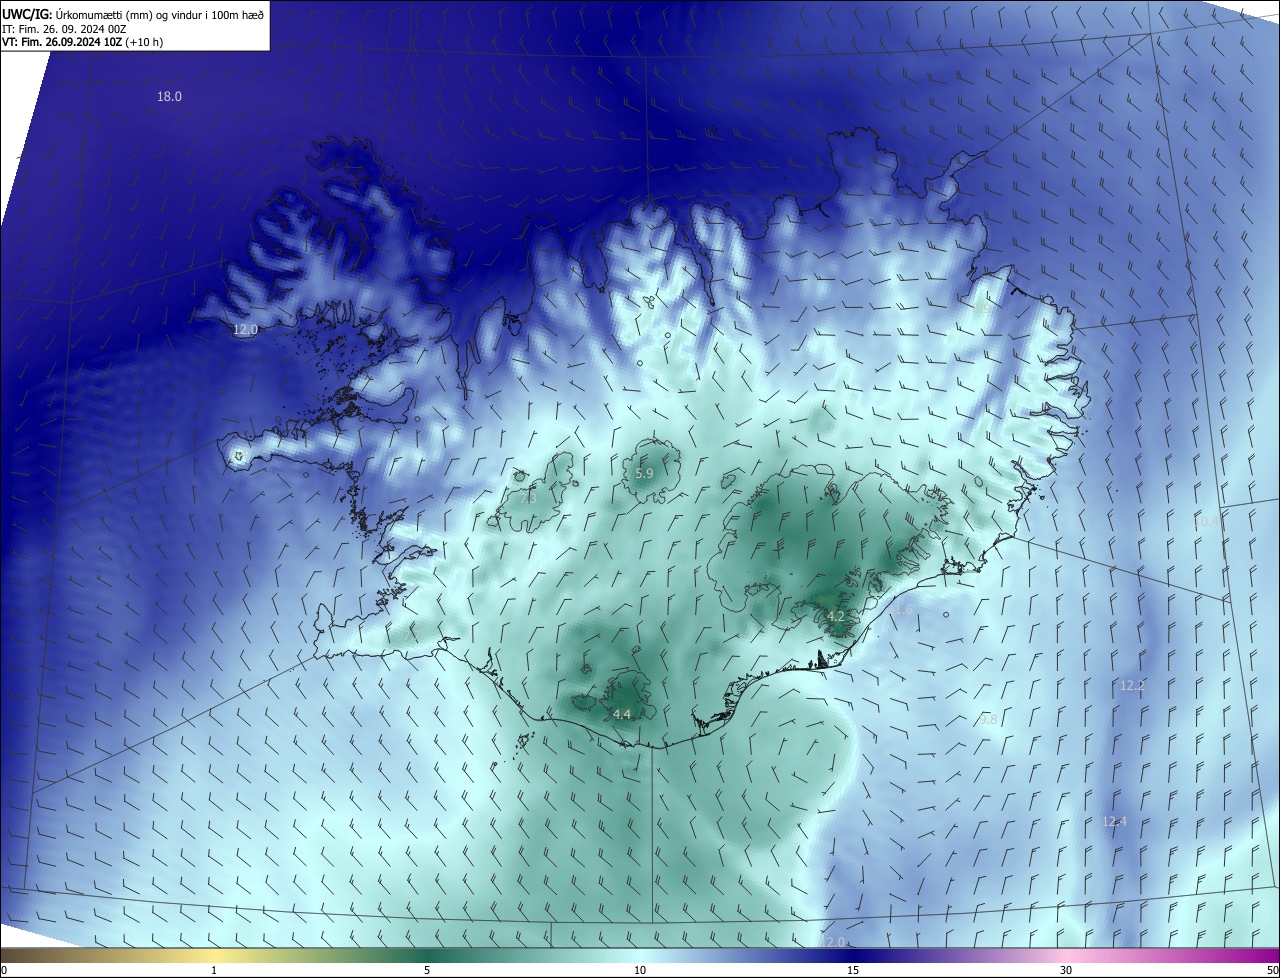Image resolution: width=1280 pixels, height=978 pixels.
Task: Click the 12.4 value label over the sea
Action: tap(1114, 822)
